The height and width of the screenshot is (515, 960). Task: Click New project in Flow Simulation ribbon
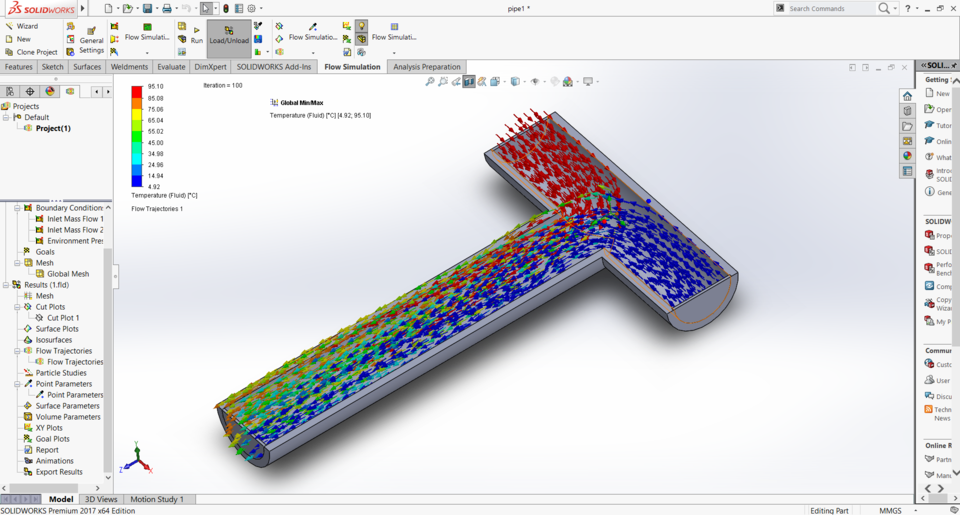18,39
